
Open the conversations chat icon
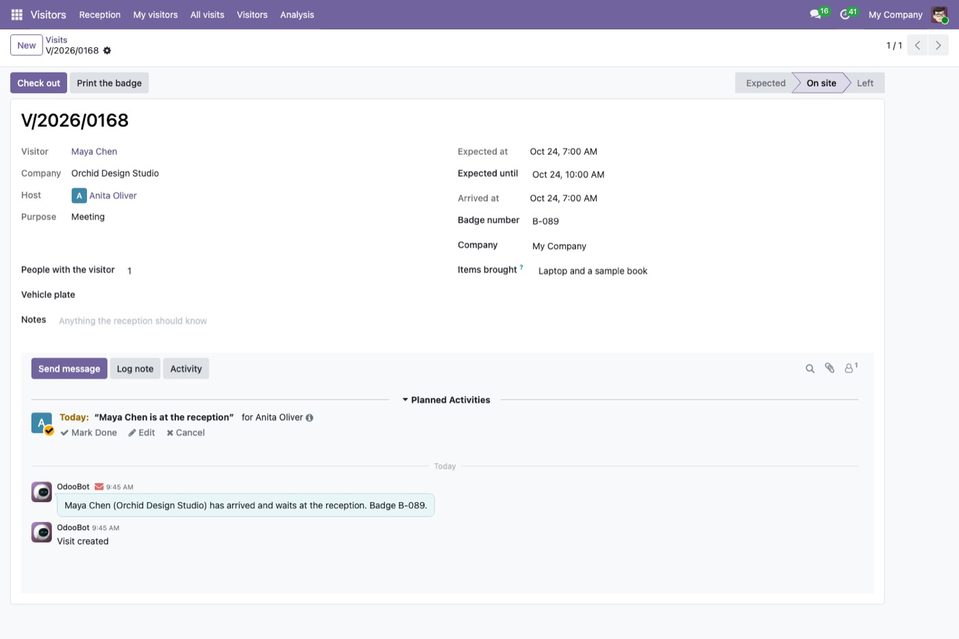pos(815,14)
